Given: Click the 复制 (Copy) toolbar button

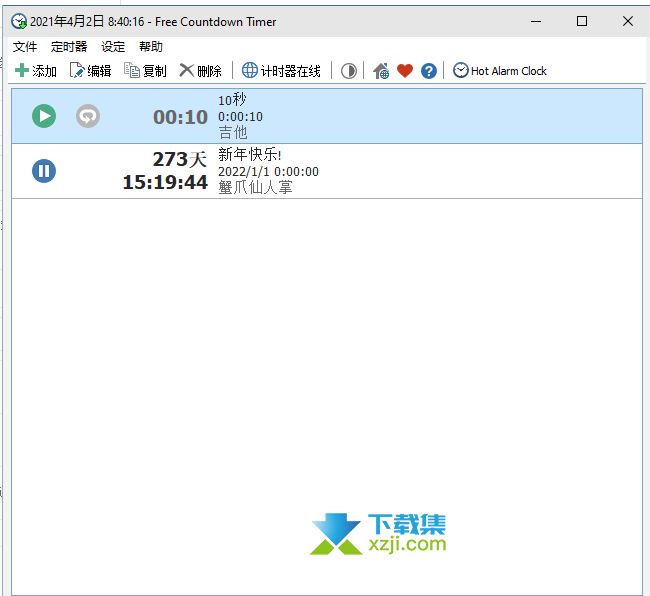Looking at the screenshot, I should [x=146, y=71].
